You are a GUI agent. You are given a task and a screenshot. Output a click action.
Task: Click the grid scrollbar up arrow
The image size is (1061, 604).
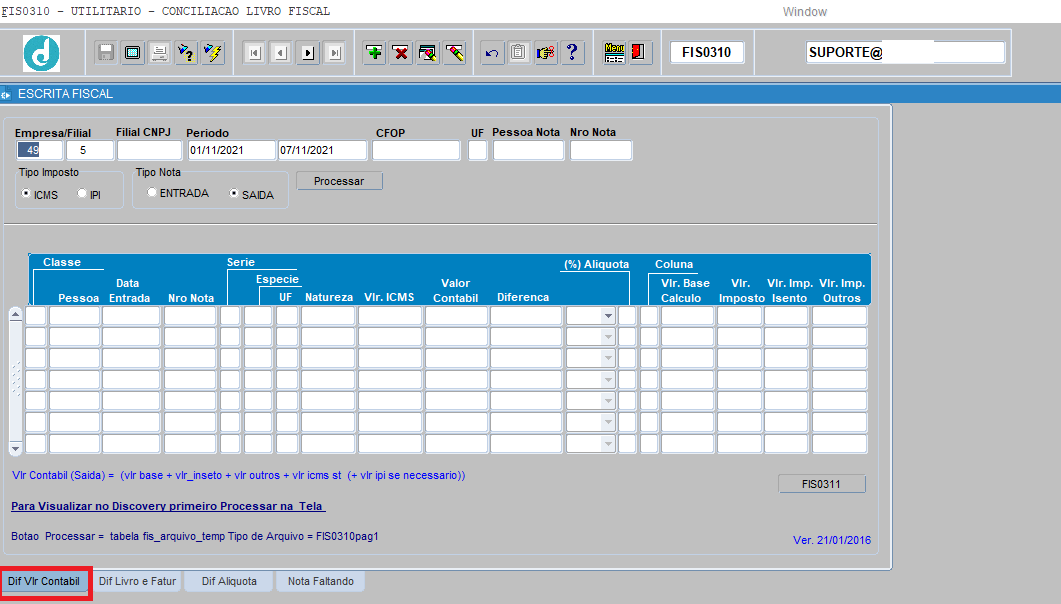[x=15, y=314]
